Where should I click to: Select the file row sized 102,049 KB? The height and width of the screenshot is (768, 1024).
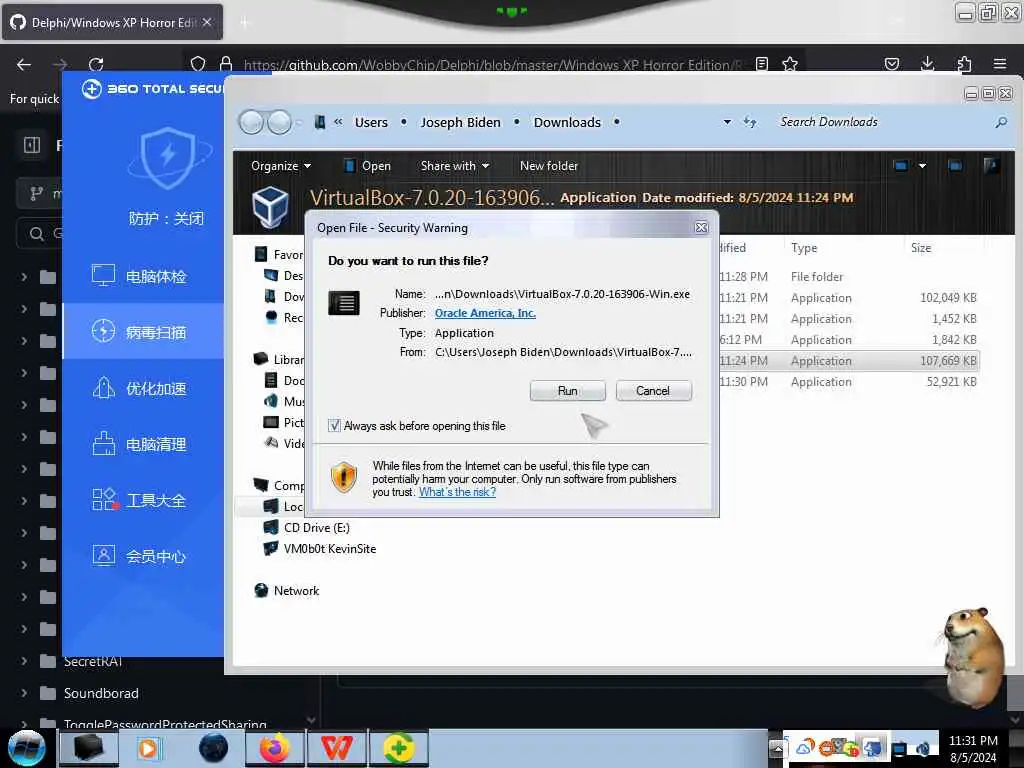(x=849, y=298)
